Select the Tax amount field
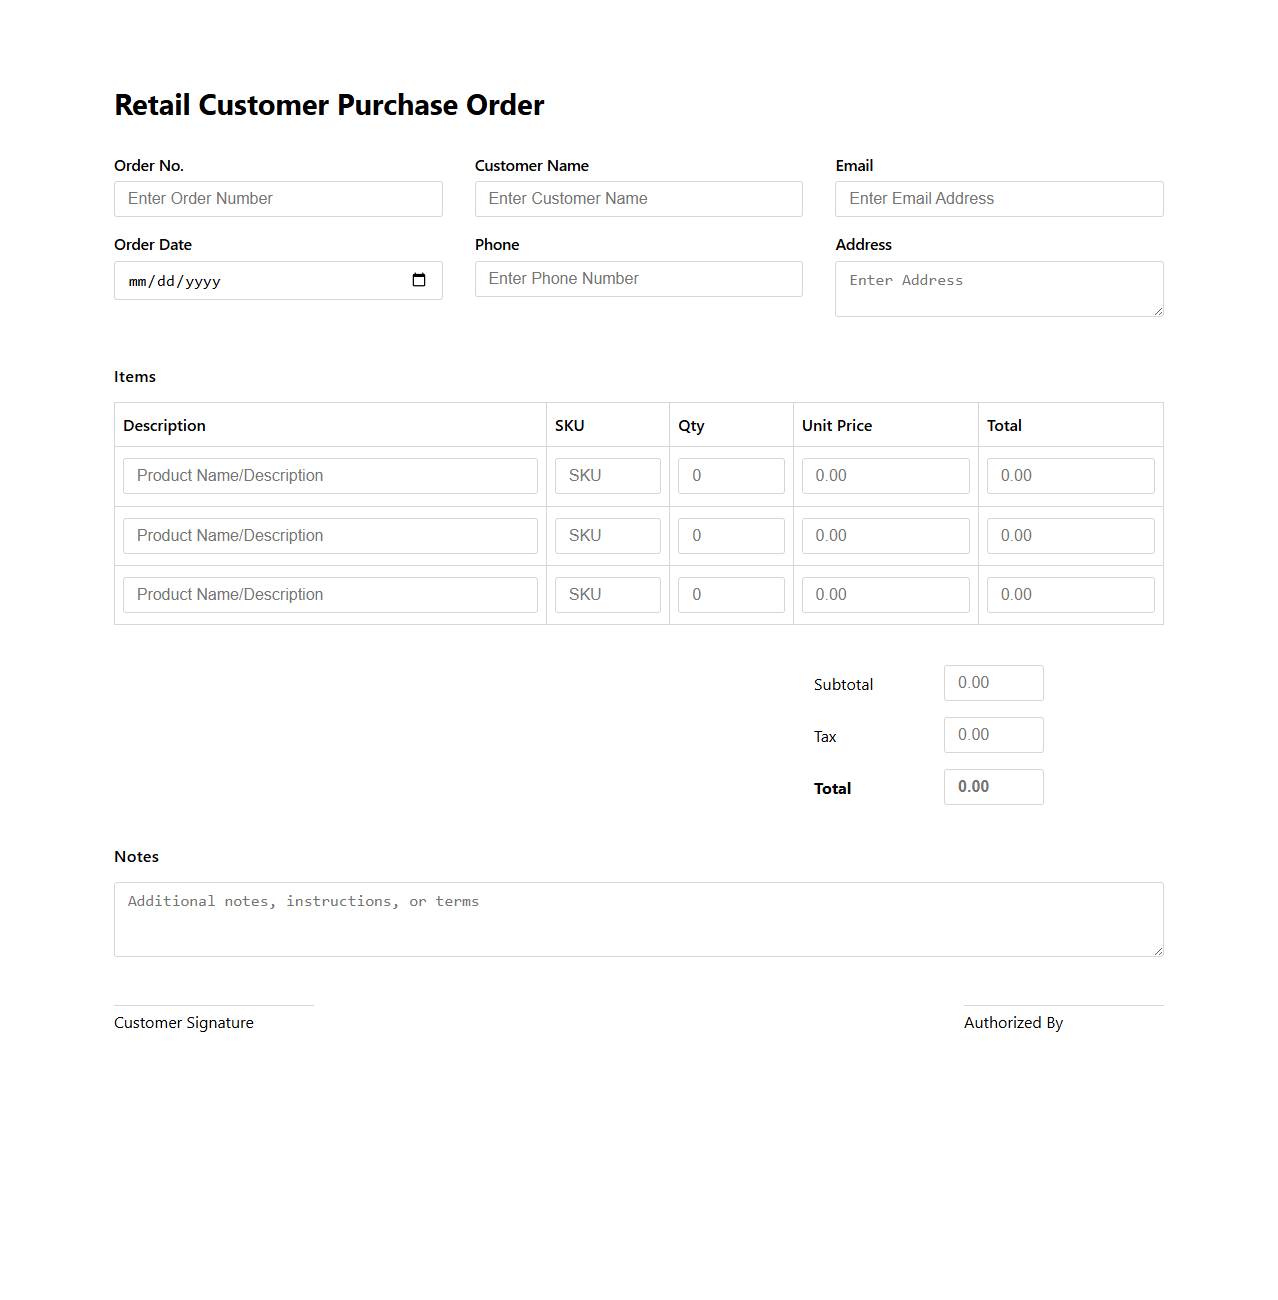The image size is (1278, 1300). [x=992, y=734]
